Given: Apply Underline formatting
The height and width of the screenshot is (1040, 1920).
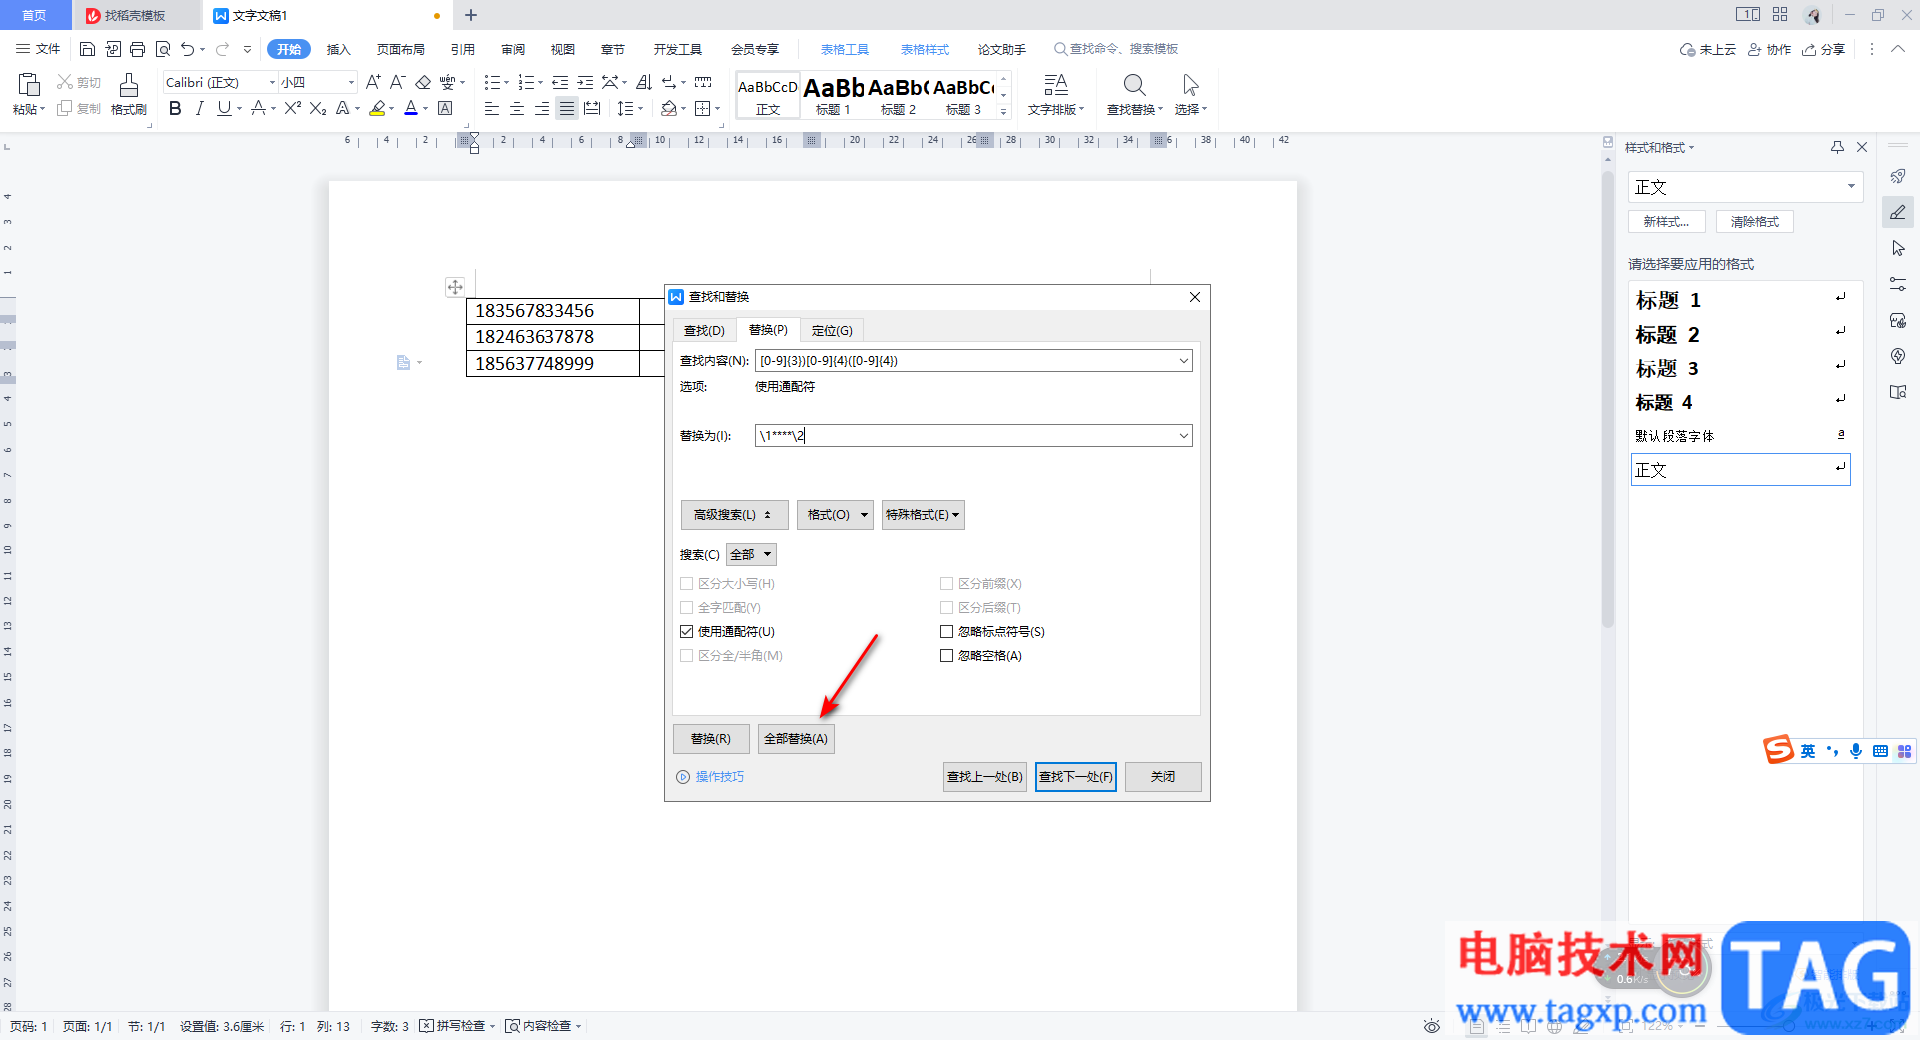Looking at the screenshot, I should (x=224, y=108).
